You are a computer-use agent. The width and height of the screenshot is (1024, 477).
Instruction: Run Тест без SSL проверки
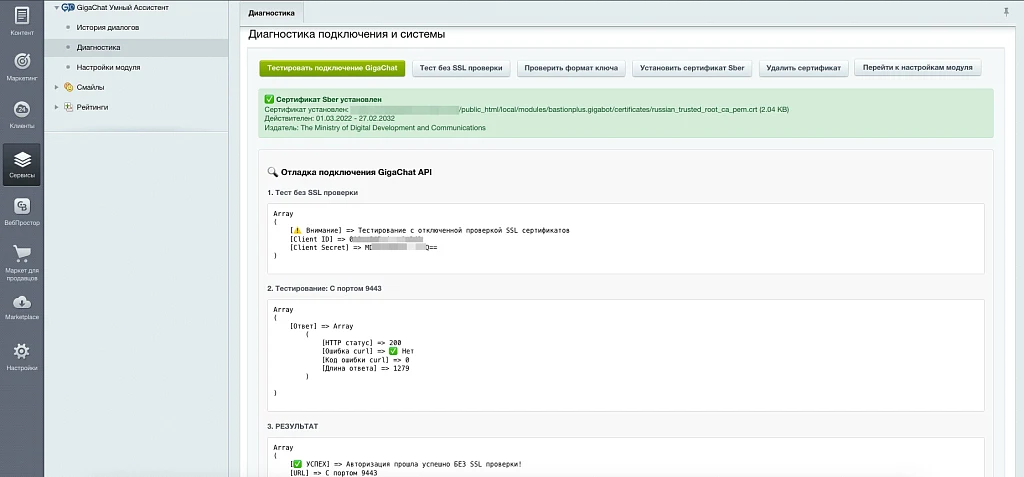461,68
